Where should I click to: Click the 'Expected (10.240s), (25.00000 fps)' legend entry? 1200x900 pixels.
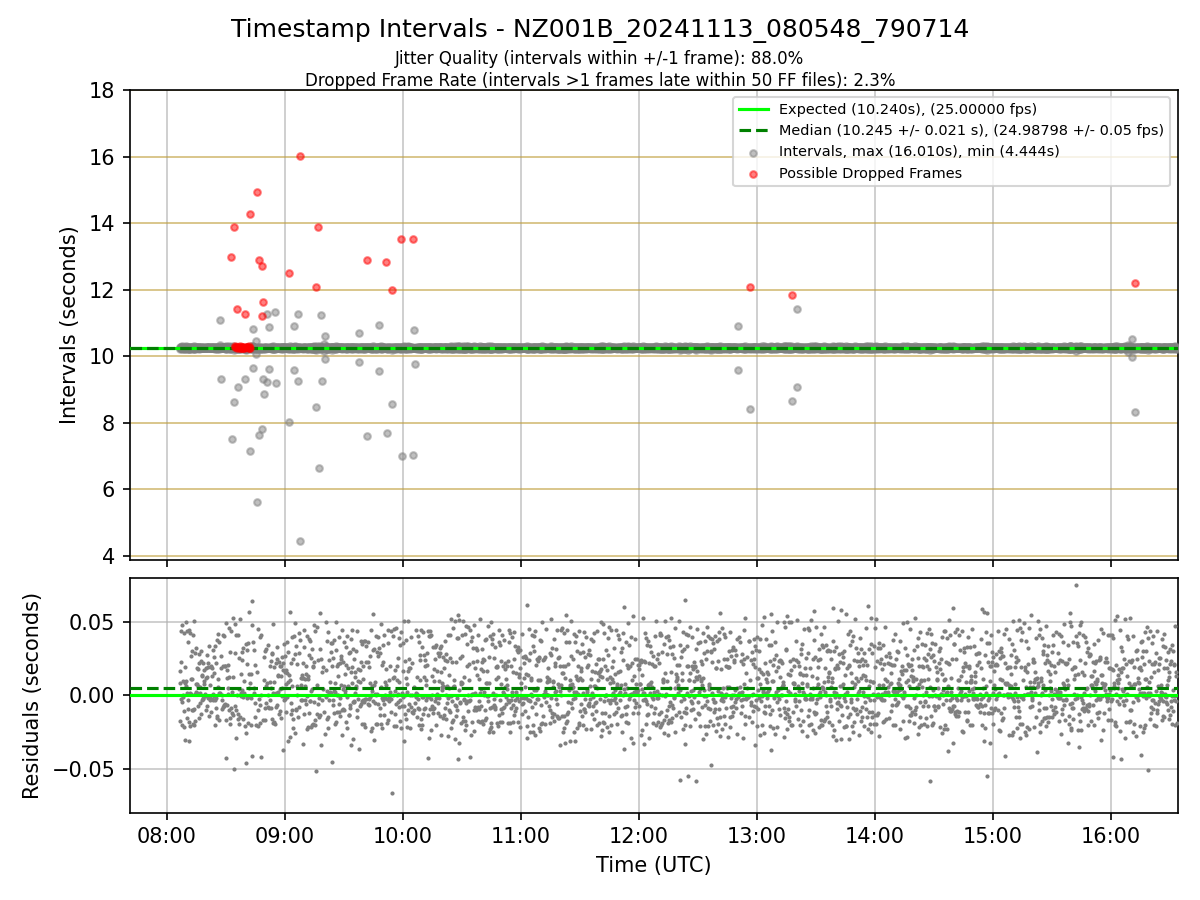pyautogui.click(x=908, y=109)
